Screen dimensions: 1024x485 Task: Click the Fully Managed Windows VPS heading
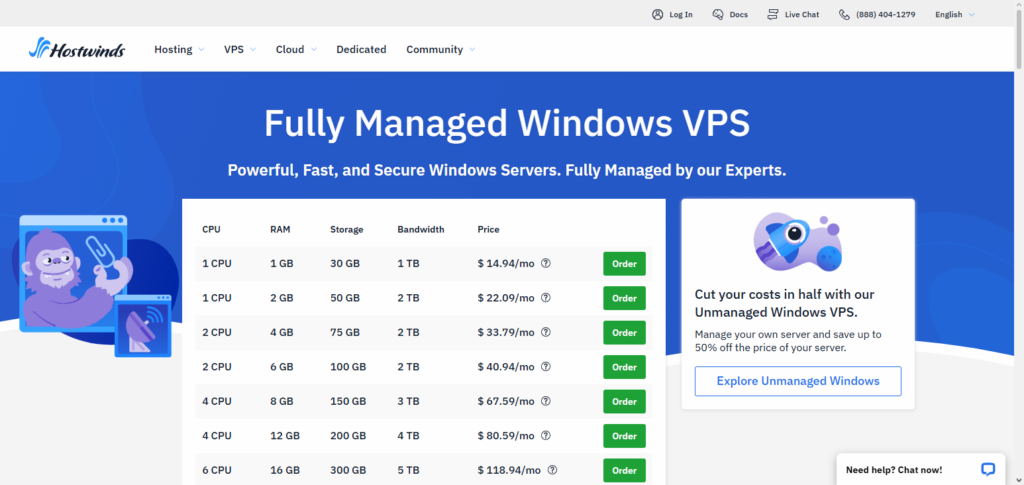pyautogui.click(x=507, y=123)
